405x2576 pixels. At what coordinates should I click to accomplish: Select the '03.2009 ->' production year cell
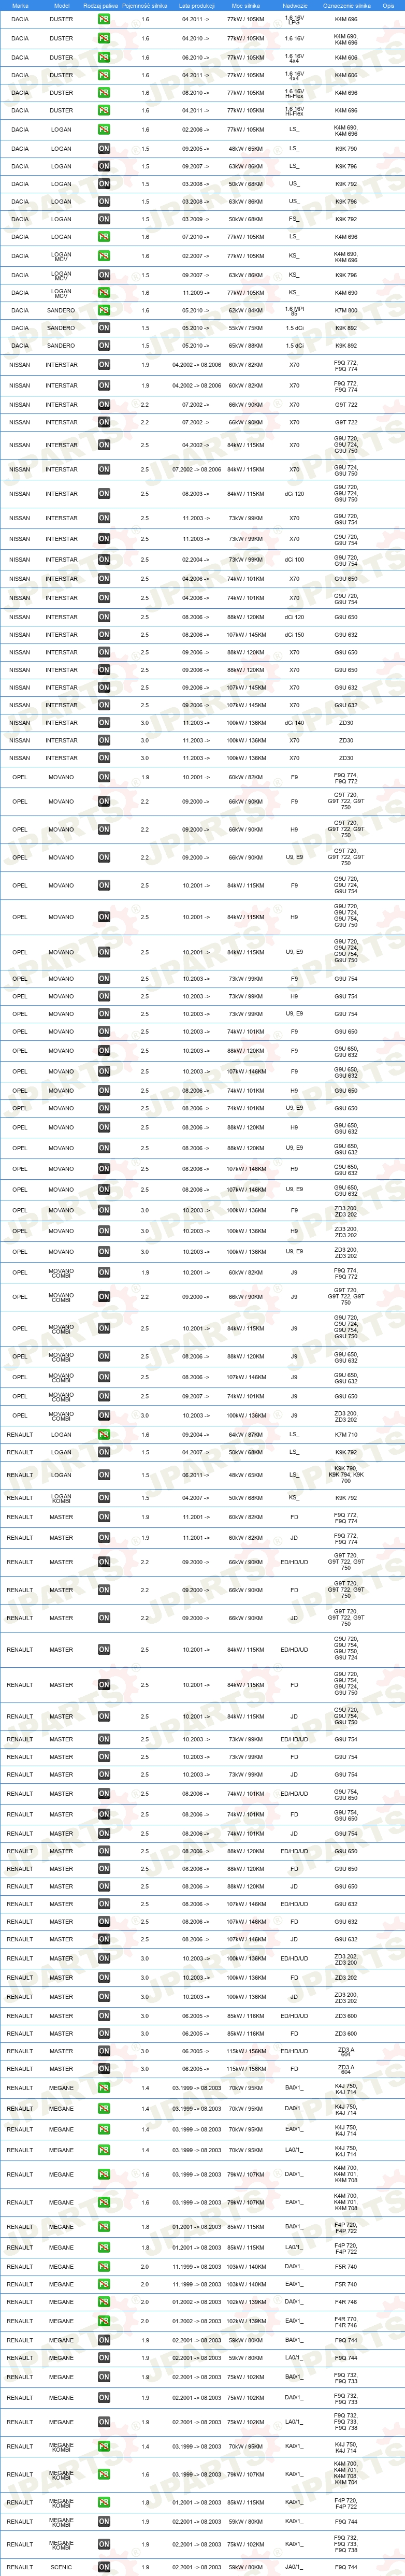196,219
